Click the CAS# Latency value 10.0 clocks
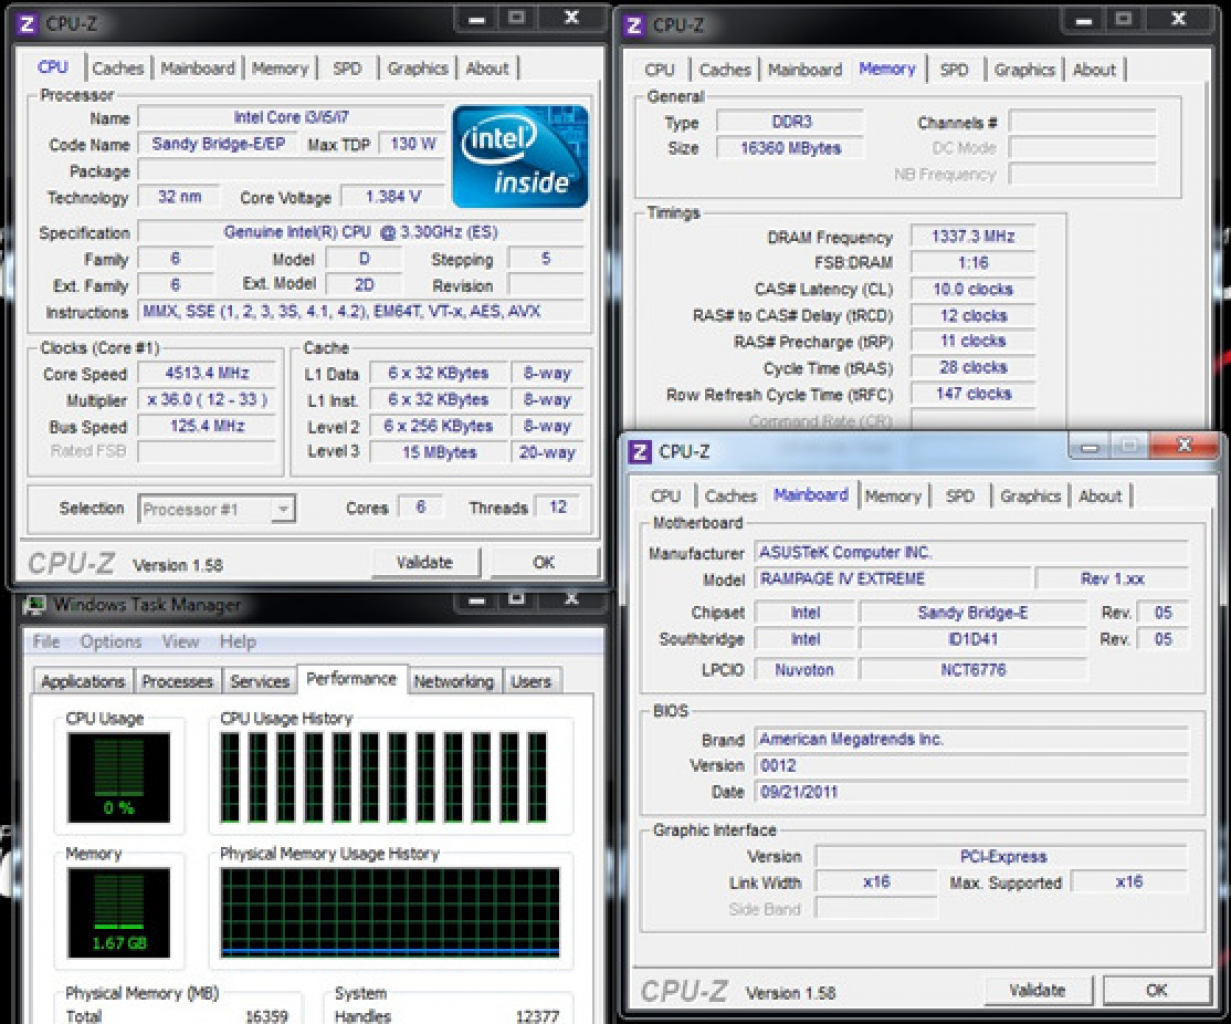This screenshot has width=1231, height=1024. click(x=973, y=289)
